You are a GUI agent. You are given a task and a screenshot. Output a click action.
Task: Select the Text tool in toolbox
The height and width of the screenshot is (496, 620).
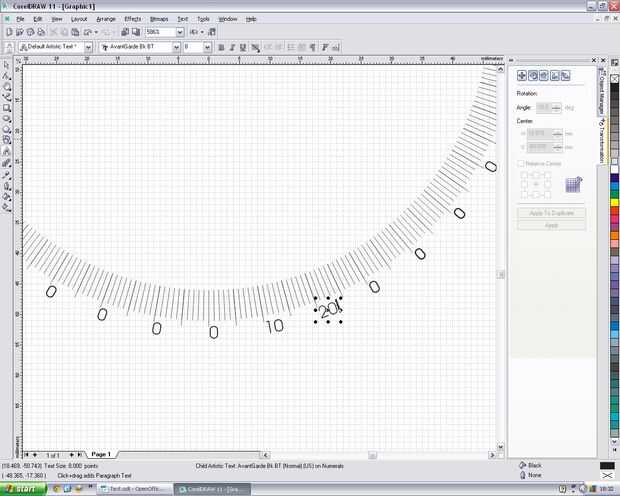click(6, 151)
